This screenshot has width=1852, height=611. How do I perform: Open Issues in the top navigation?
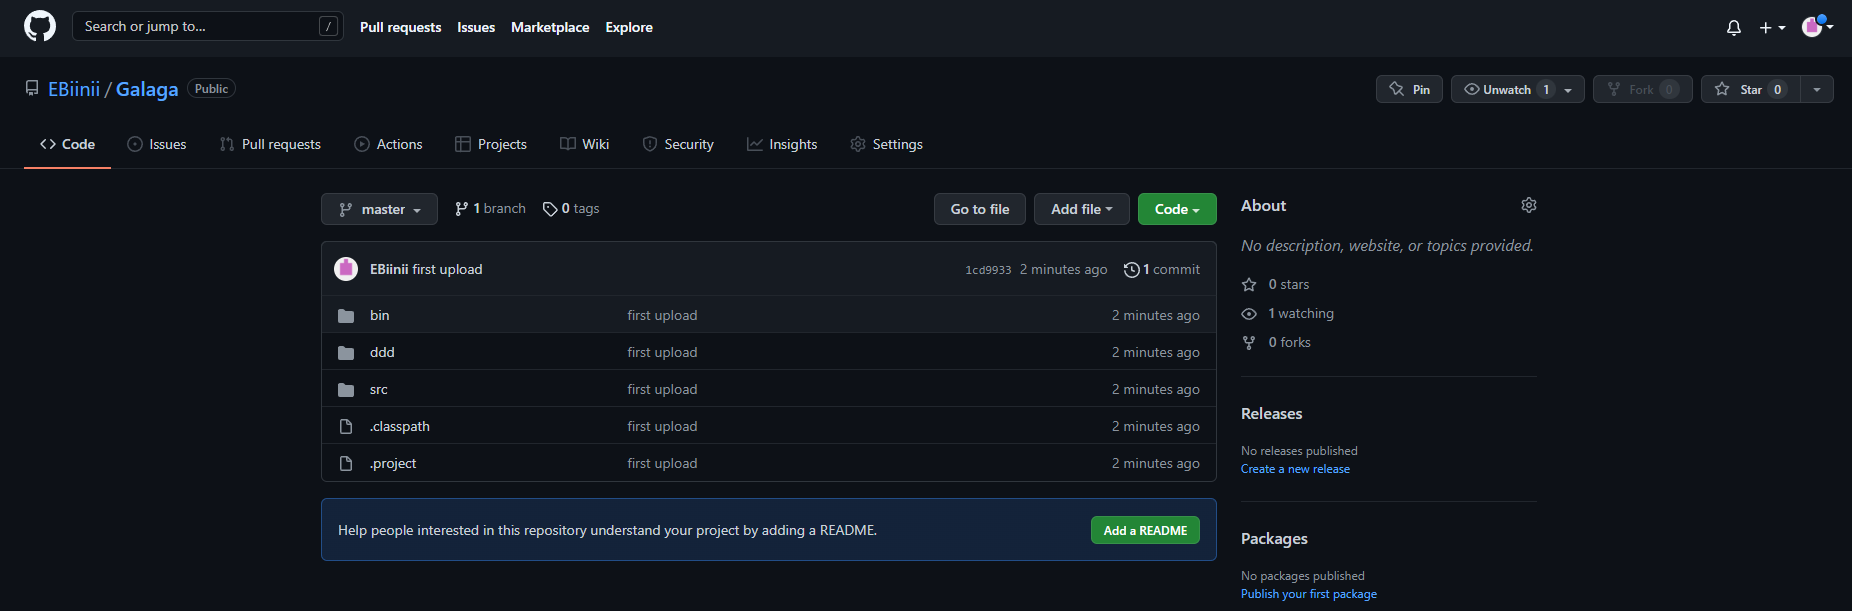point(476,27)
